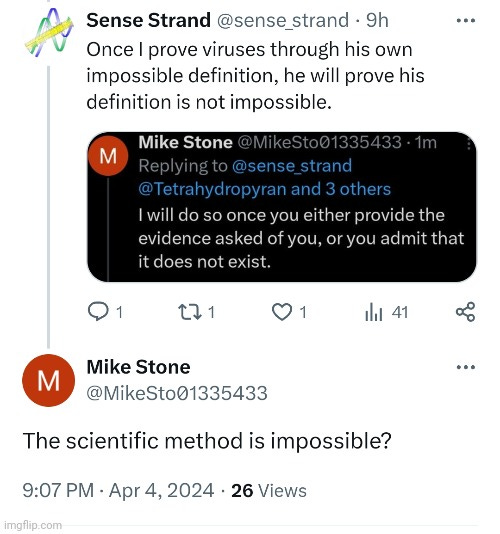Open Sense Strand's profile avatar
The height and width of the screenshot is (534, 500).
point(49,33)
